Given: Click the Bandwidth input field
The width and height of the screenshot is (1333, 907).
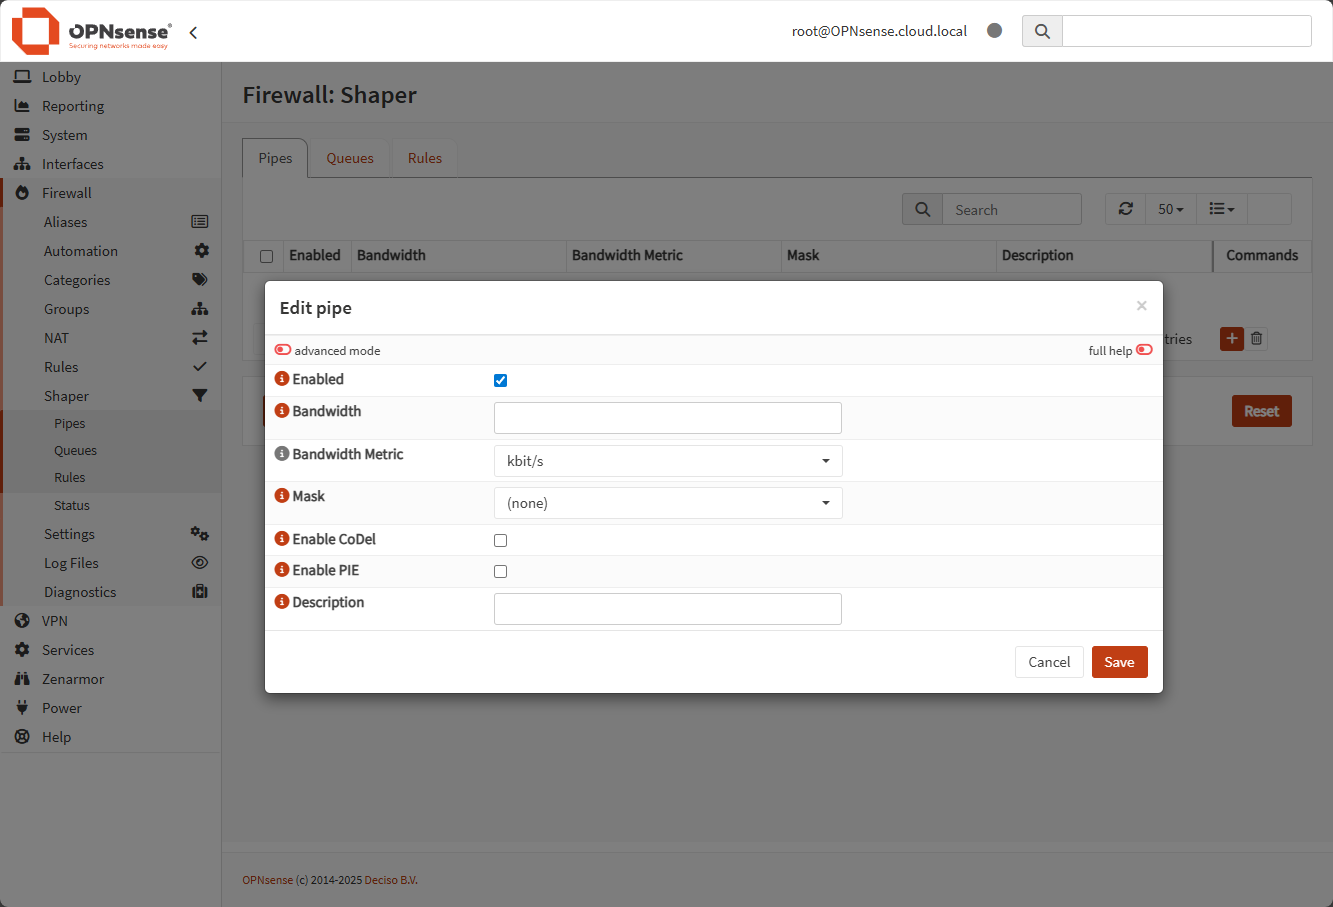Looking at the screenshot, I should 667,417.
